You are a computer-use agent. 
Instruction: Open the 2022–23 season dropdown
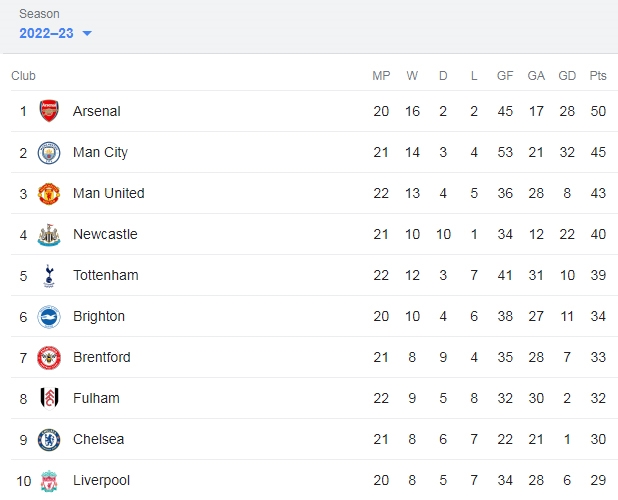(x=55, y=33)
